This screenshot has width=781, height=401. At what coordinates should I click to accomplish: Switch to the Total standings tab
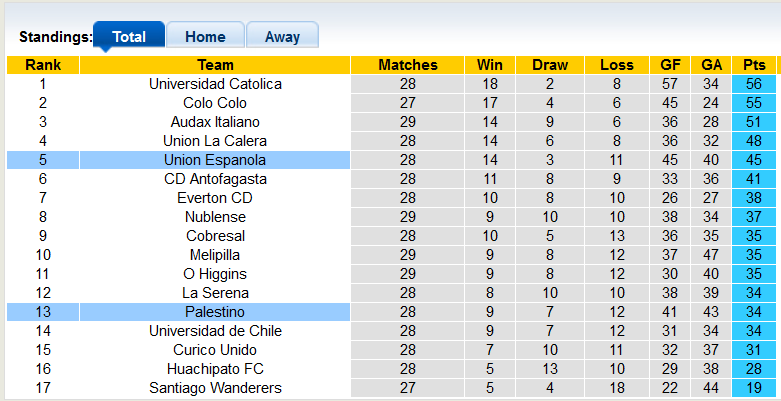point(129,37)
